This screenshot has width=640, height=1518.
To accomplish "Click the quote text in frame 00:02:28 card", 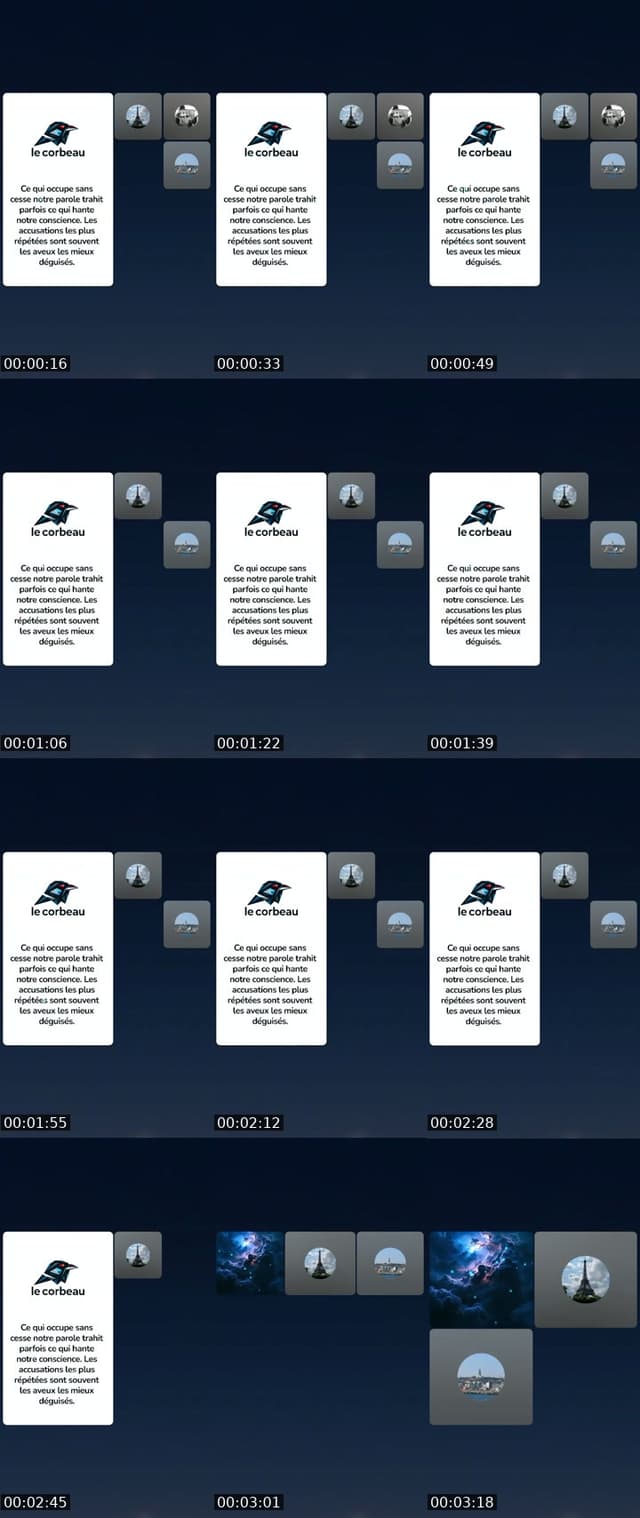I will [485, 984].
